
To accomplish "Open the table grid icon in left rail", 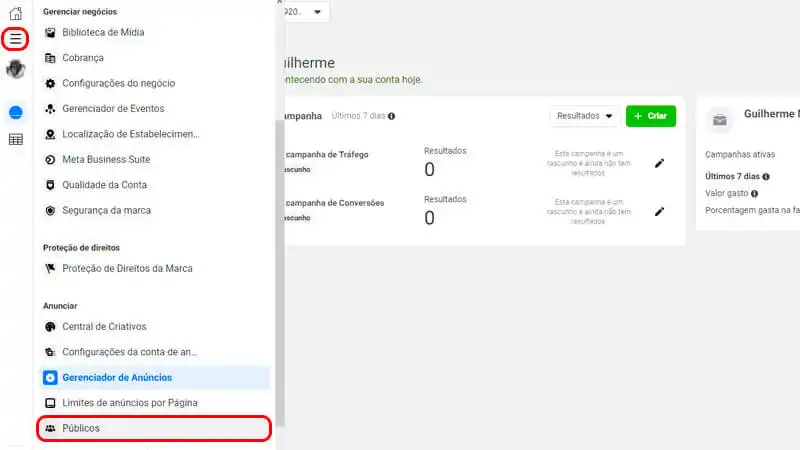I will click(x=16, y=139).
